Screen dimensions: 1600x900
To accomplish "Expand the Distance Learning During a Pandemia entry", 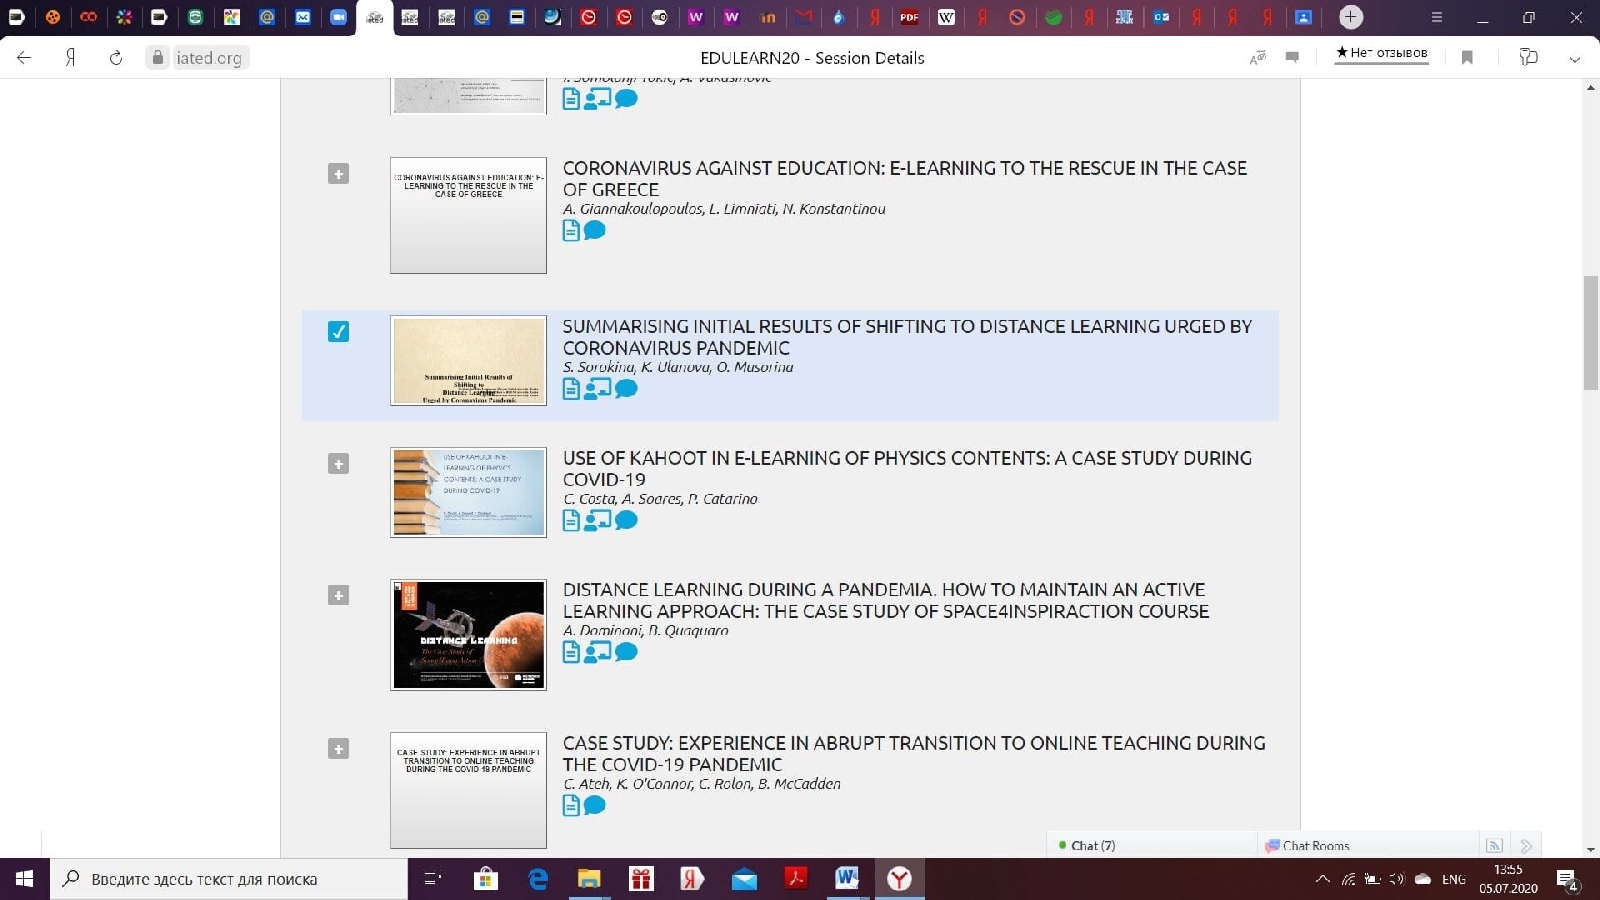I will (339, 596).
